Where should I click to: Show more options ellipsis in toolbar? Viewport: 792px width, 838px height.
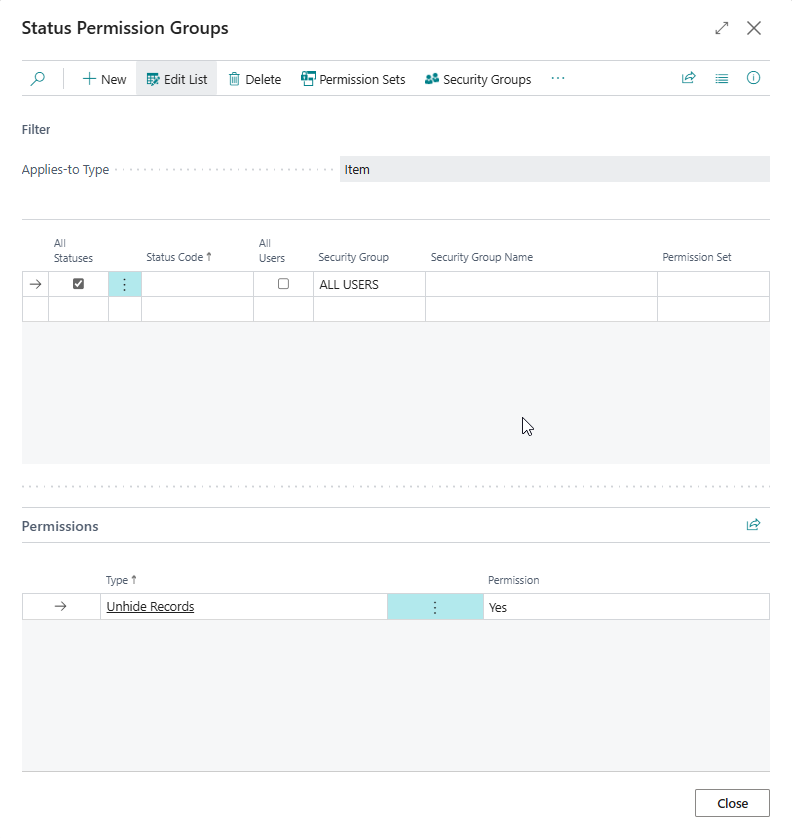(x=557, y=79)
